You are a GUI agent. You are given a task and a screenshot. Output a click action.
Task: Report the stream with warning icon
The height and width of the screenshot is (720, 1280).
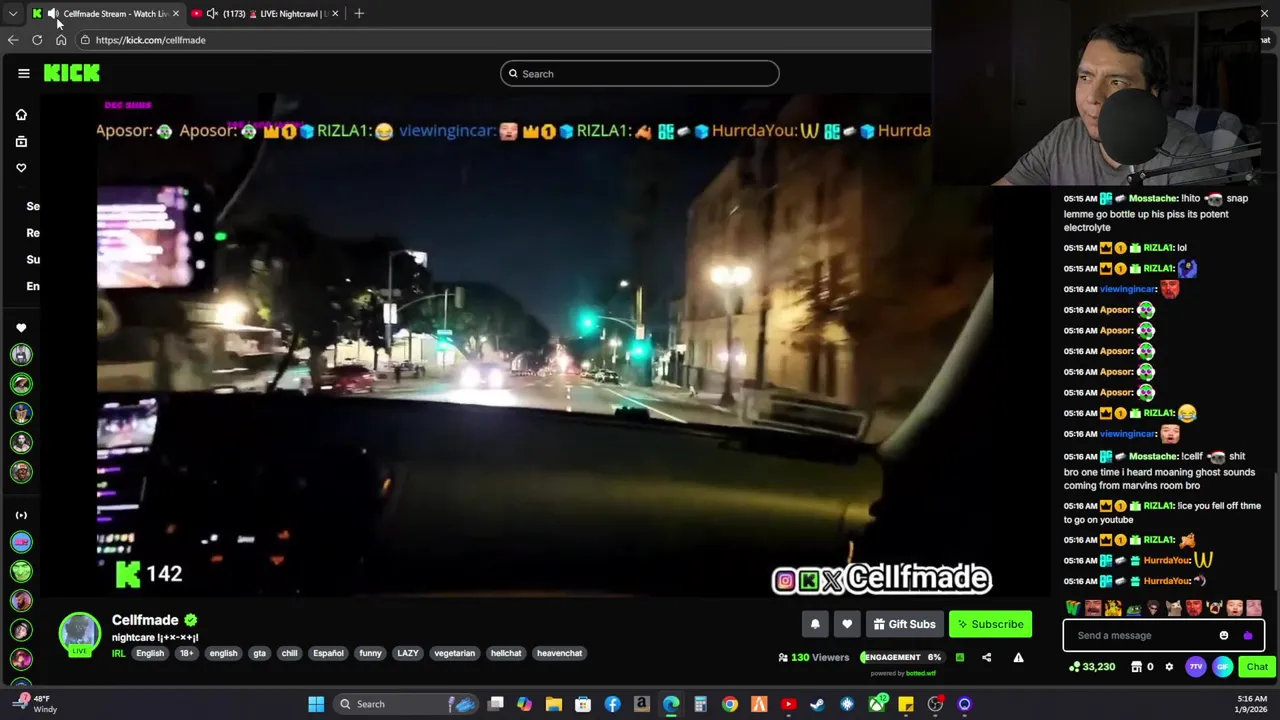[1018, 657]
